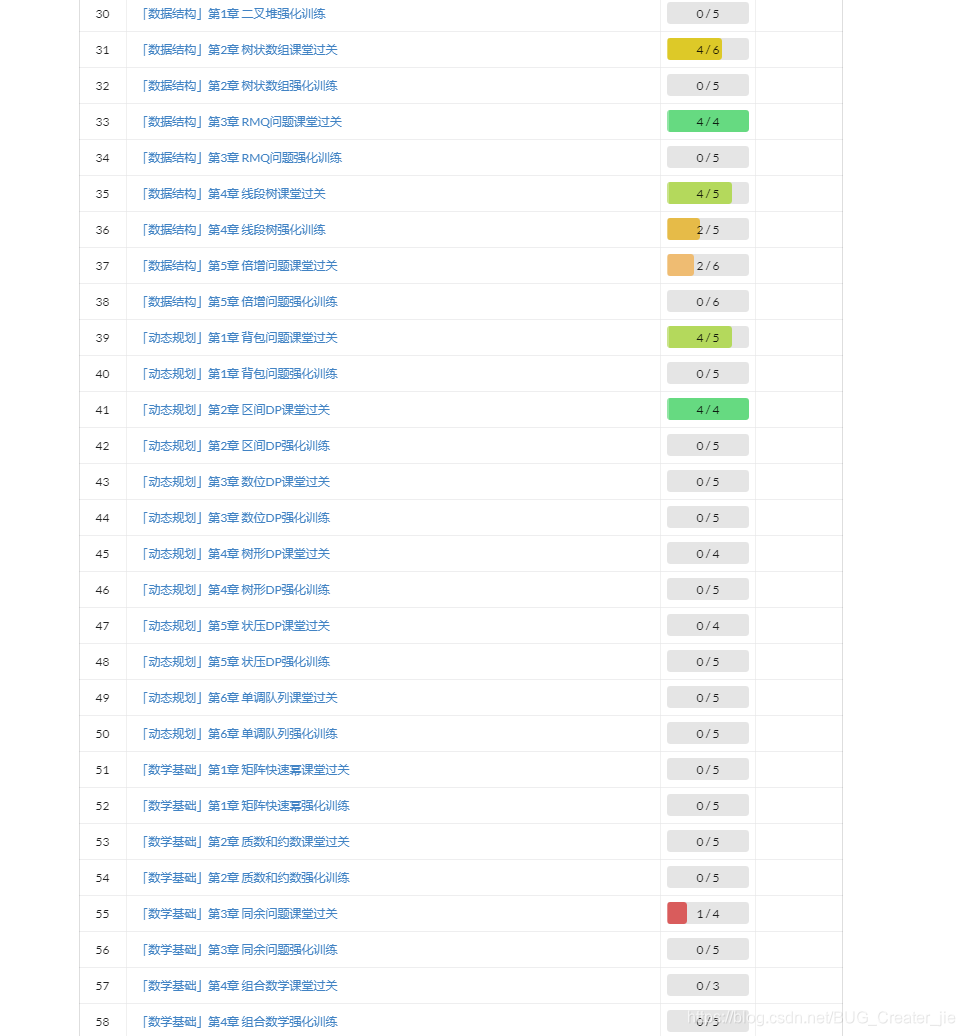Open 第1章 二叉堆强化训练 link
Viewport: 965px width, 1036px height.
[x=234, y=14]
